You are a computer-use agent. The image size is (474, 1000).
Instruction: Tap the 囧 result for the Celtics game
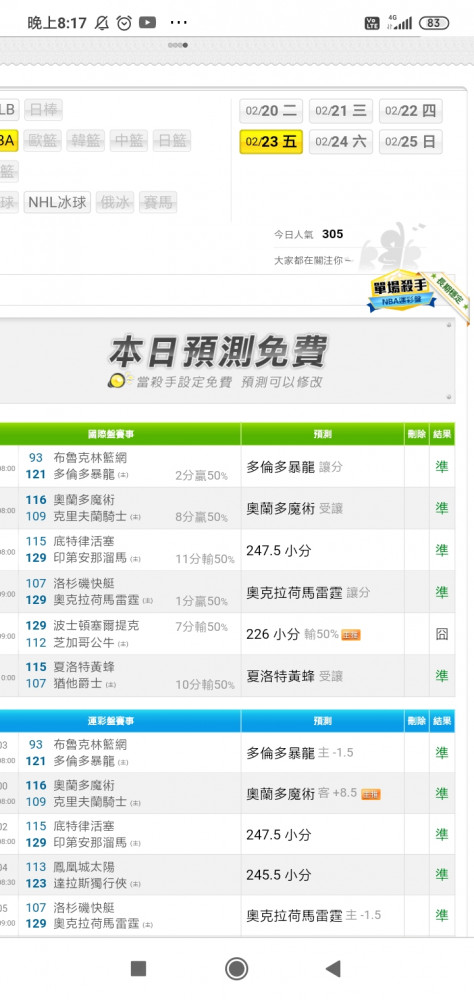(x=441, y=635)
